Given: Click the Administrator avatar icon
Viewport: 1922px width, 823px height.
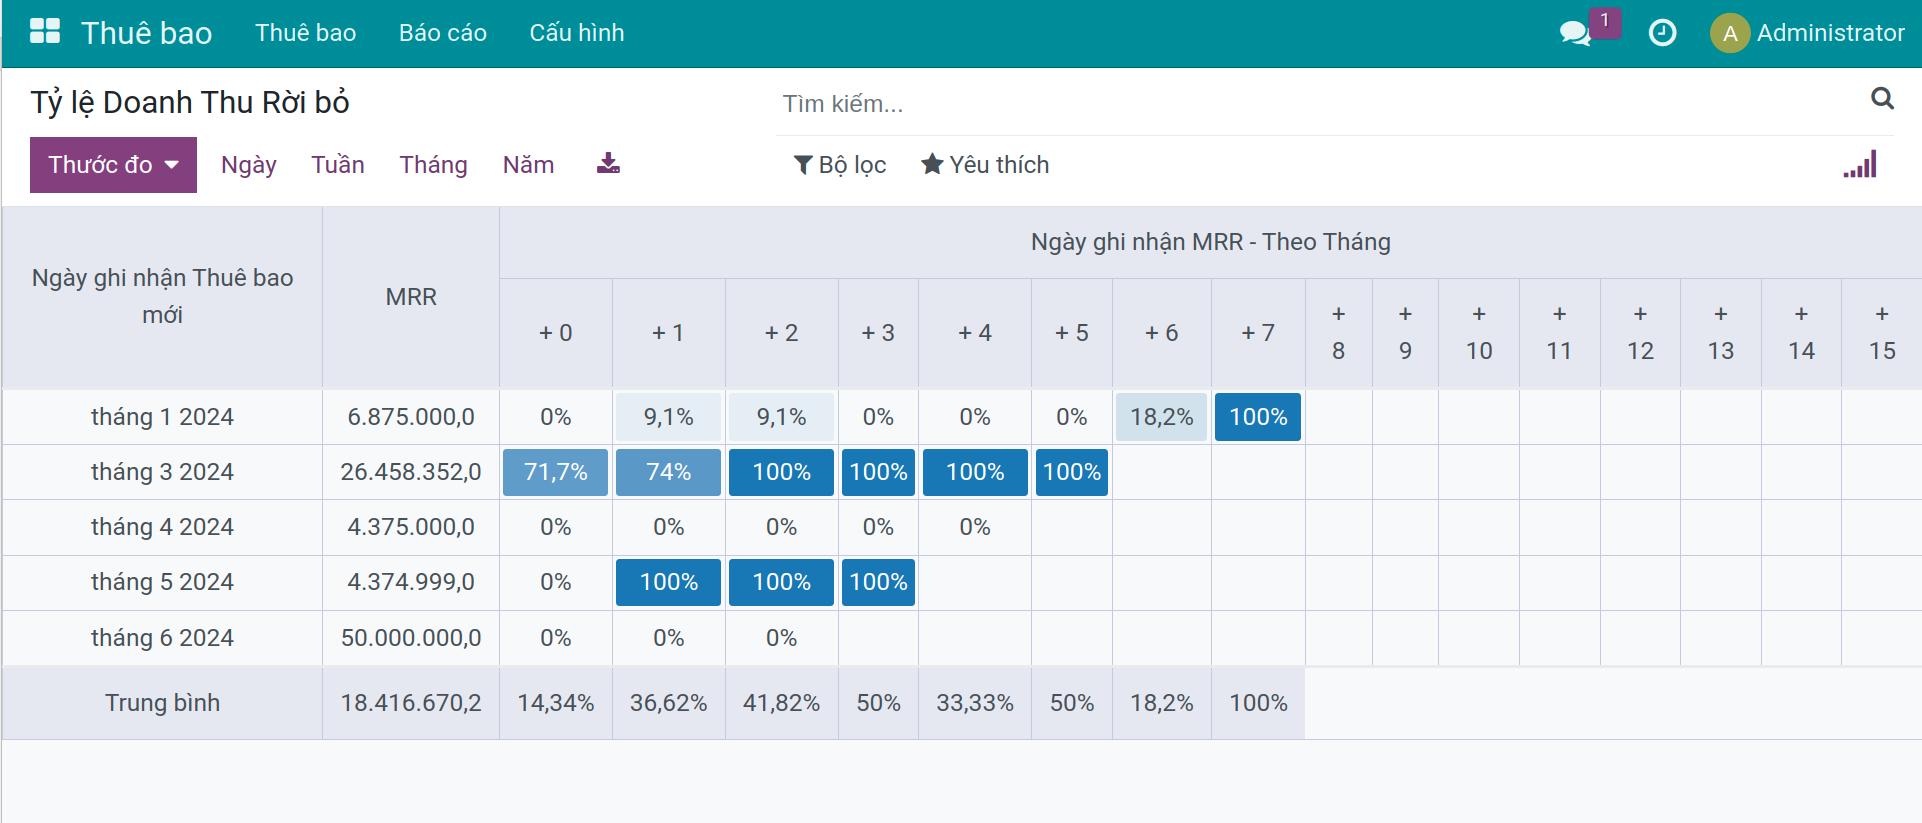Looking at the screenshot, I should coord(1730,33).
